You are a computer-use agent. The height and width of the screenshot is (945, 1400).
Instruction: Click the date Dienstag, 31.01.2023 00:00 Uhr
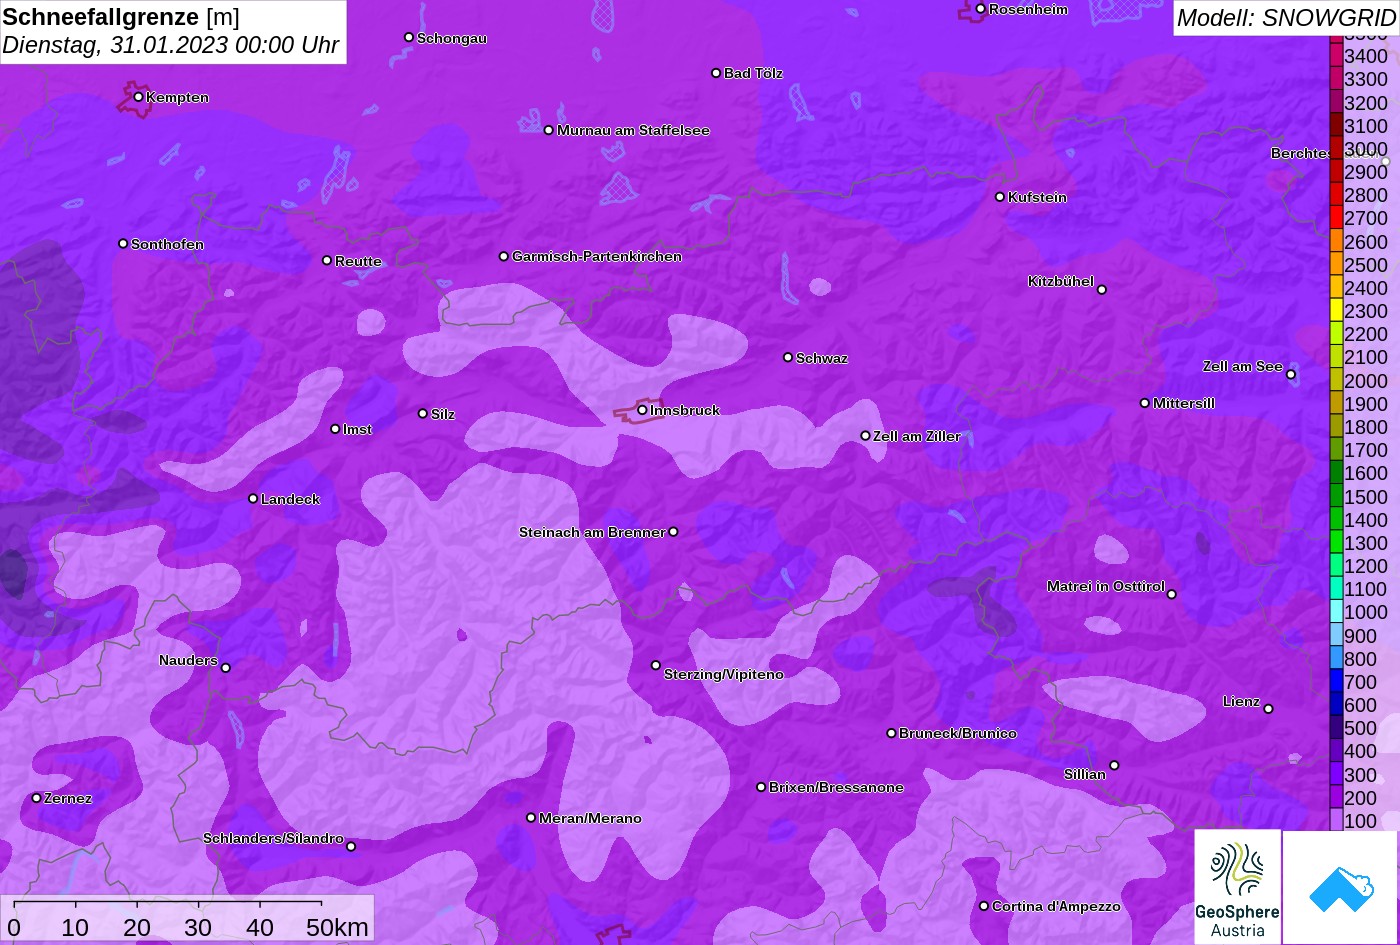pos(170,46)
